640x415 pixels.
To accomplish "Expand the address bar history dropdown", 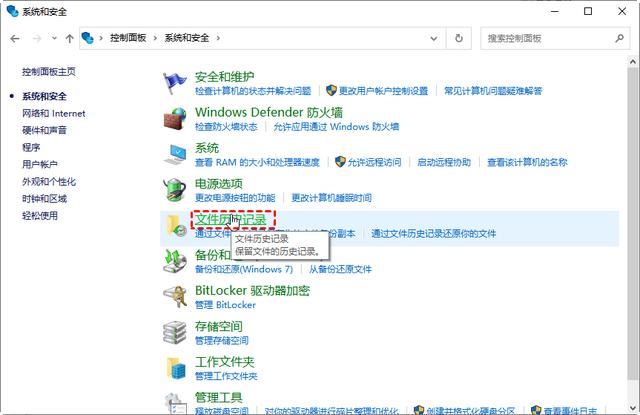I will (x=434, y=38).
